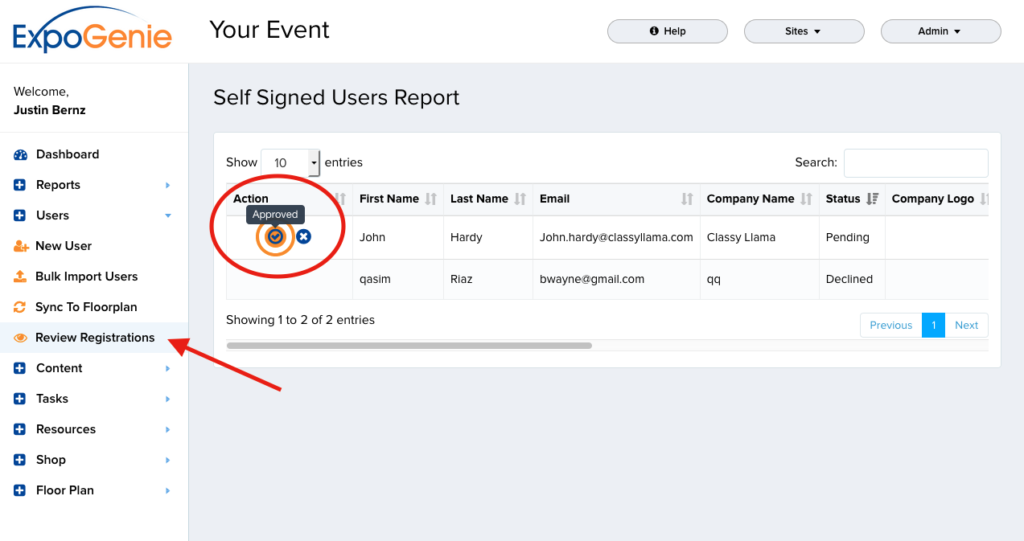Click the plus icon beside Tasks
The height and width of the screenshot is (541, 1024).
click(x=20, y=399)
